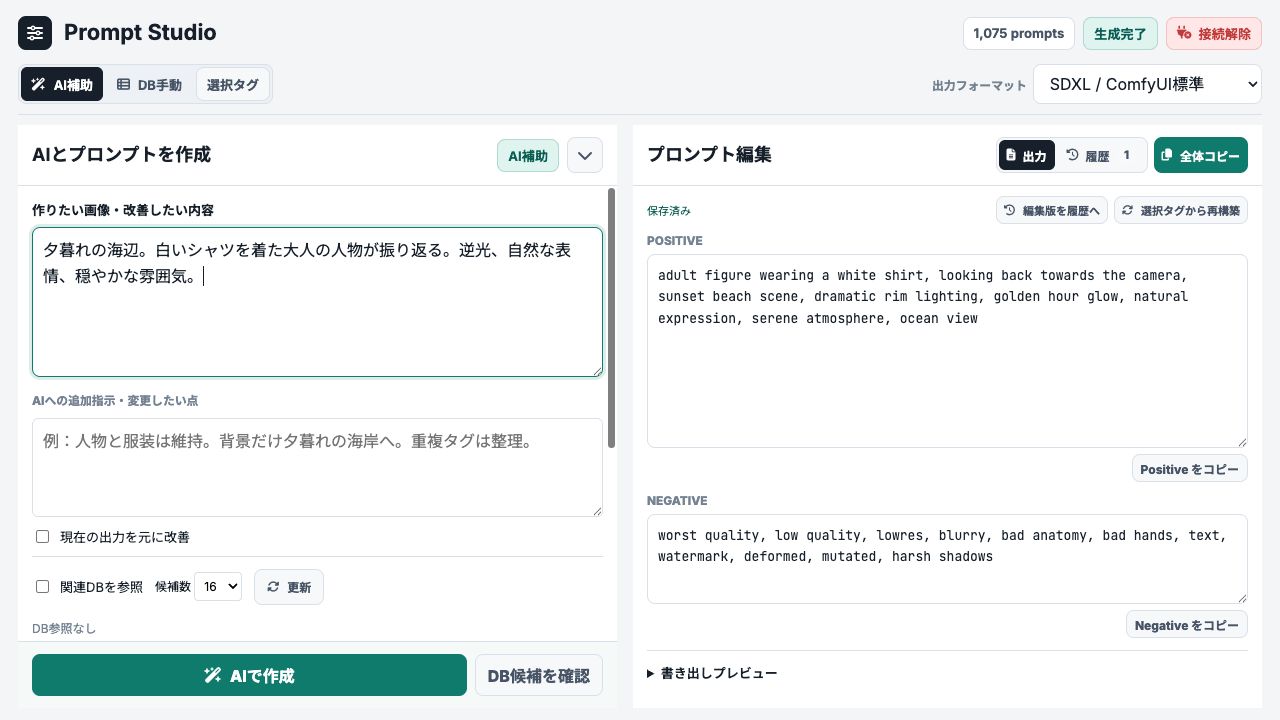
Task: Click Positive をコピー button
Action: point(1189,469)
